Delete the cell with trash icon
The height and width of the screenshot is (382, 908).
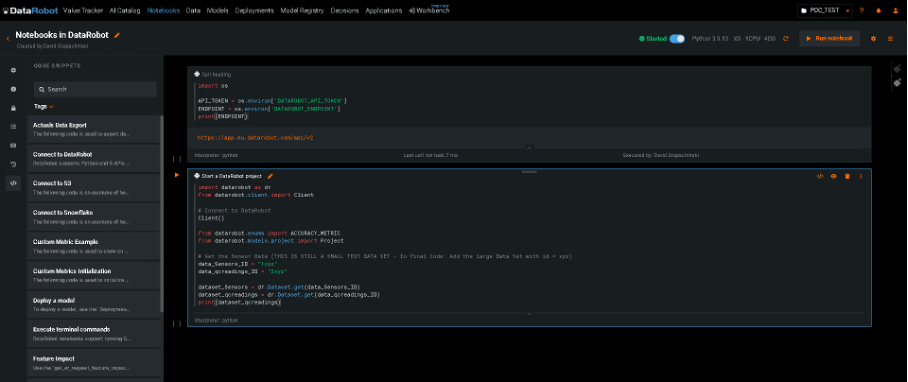tap(847, 176)
